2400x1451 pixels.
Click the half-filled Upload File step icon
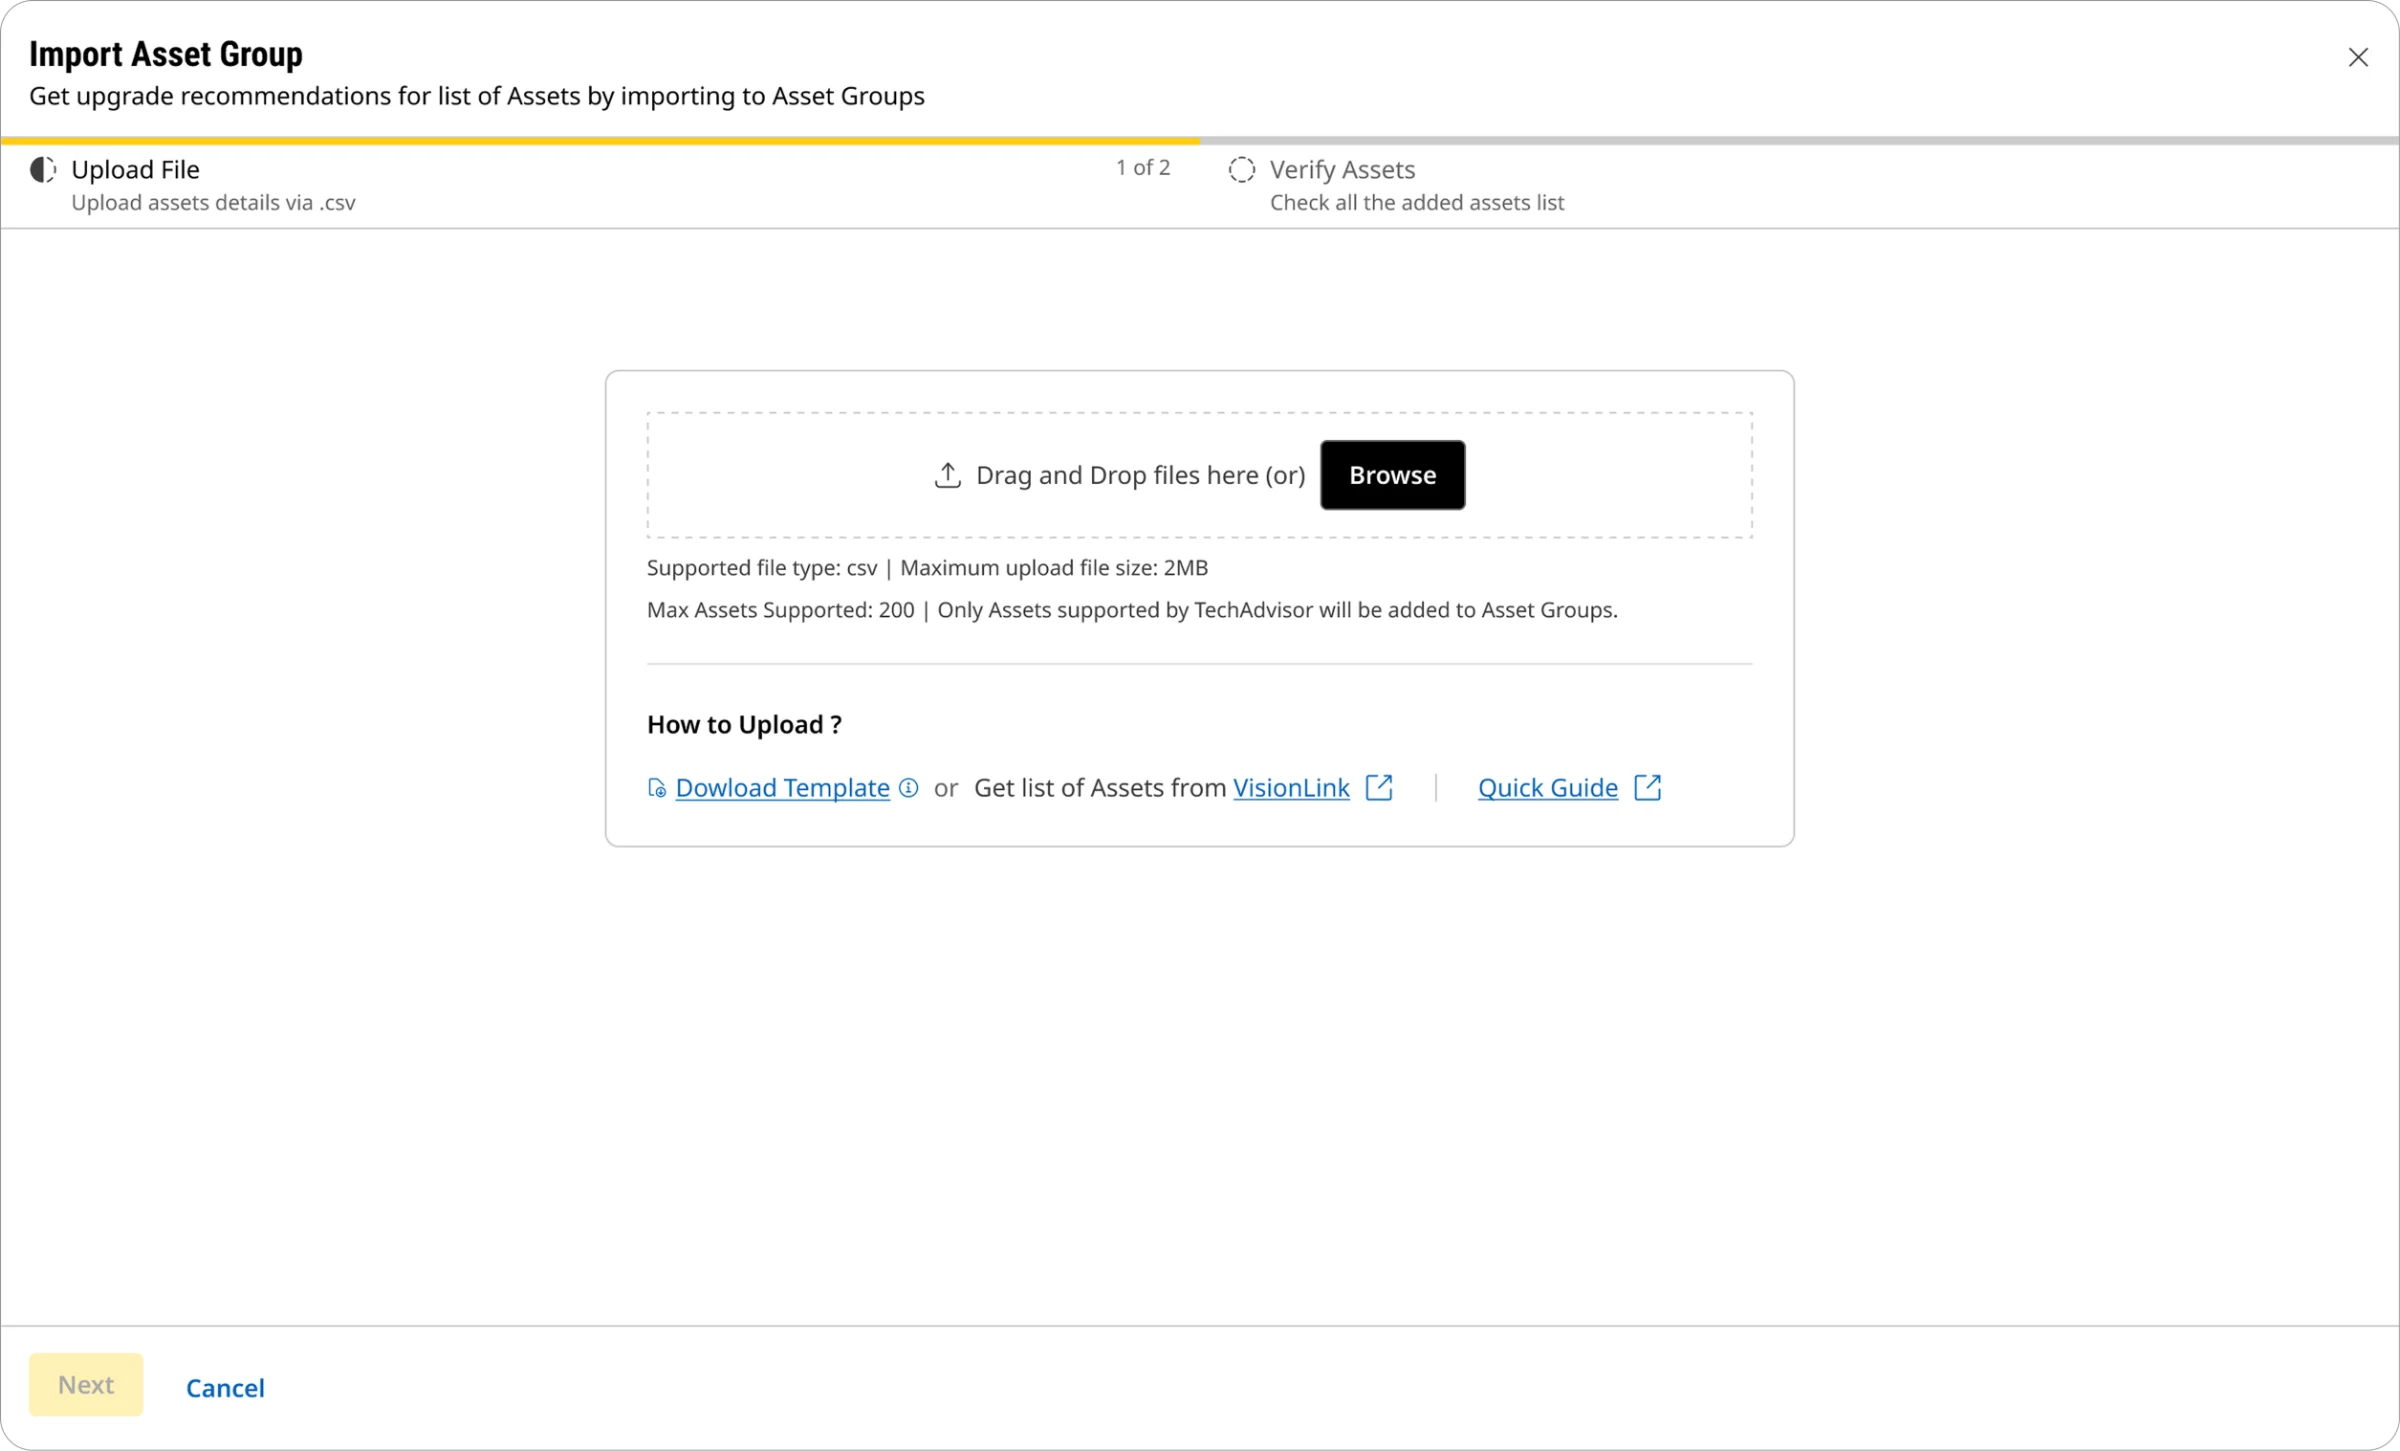click(43, 170)
